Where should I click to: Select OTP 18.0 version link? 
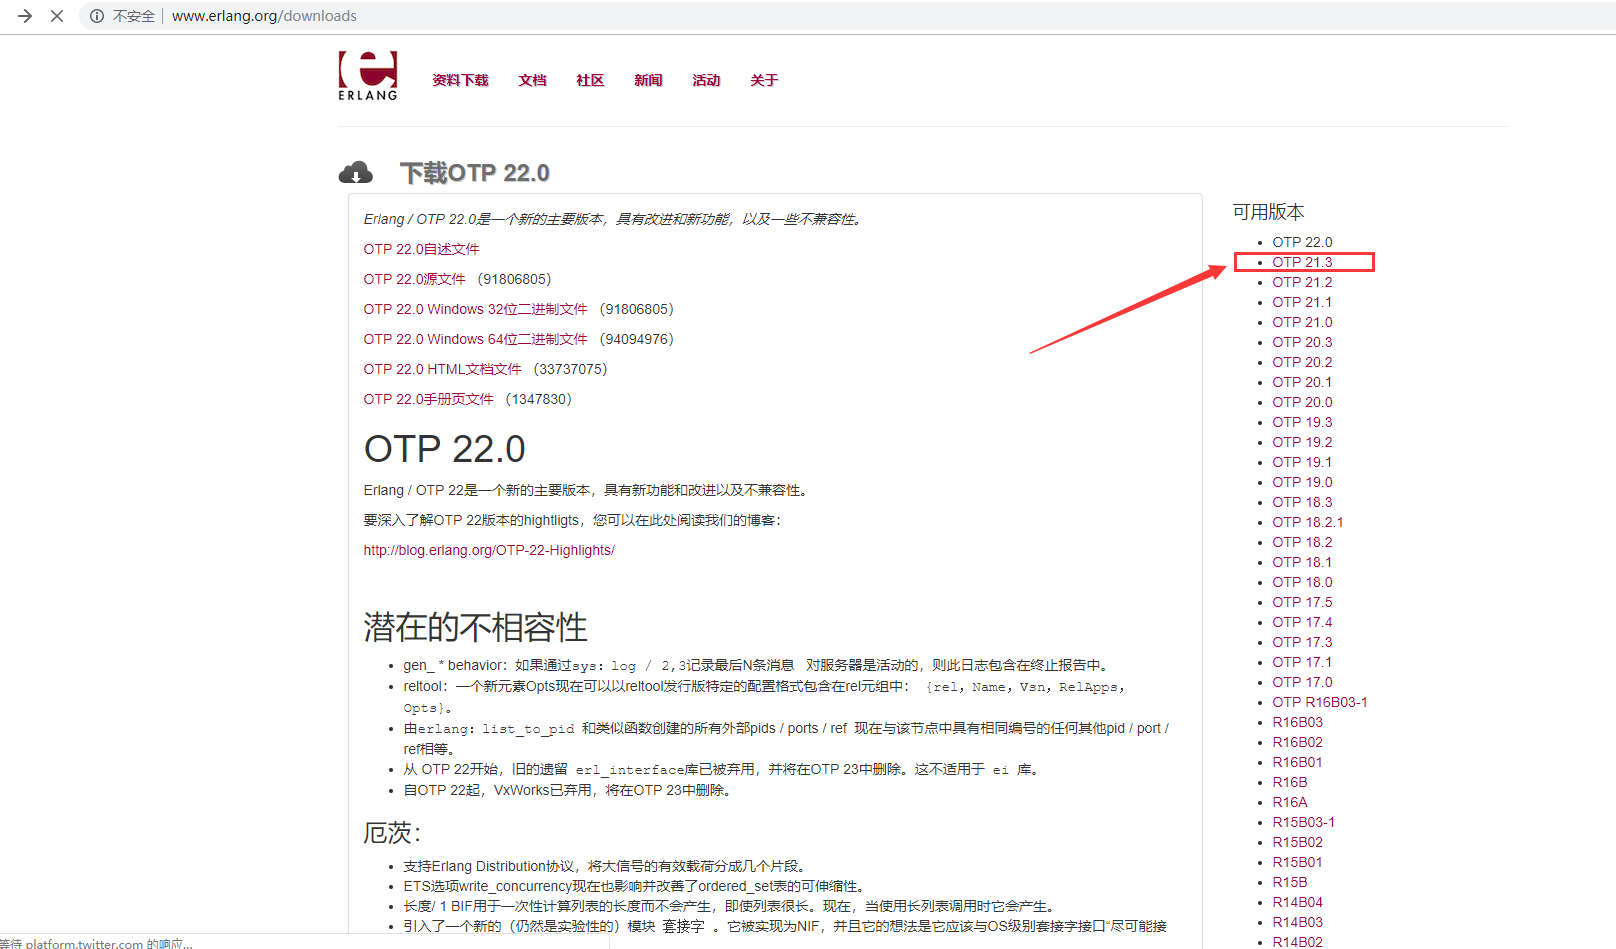tap(1302, 582)
